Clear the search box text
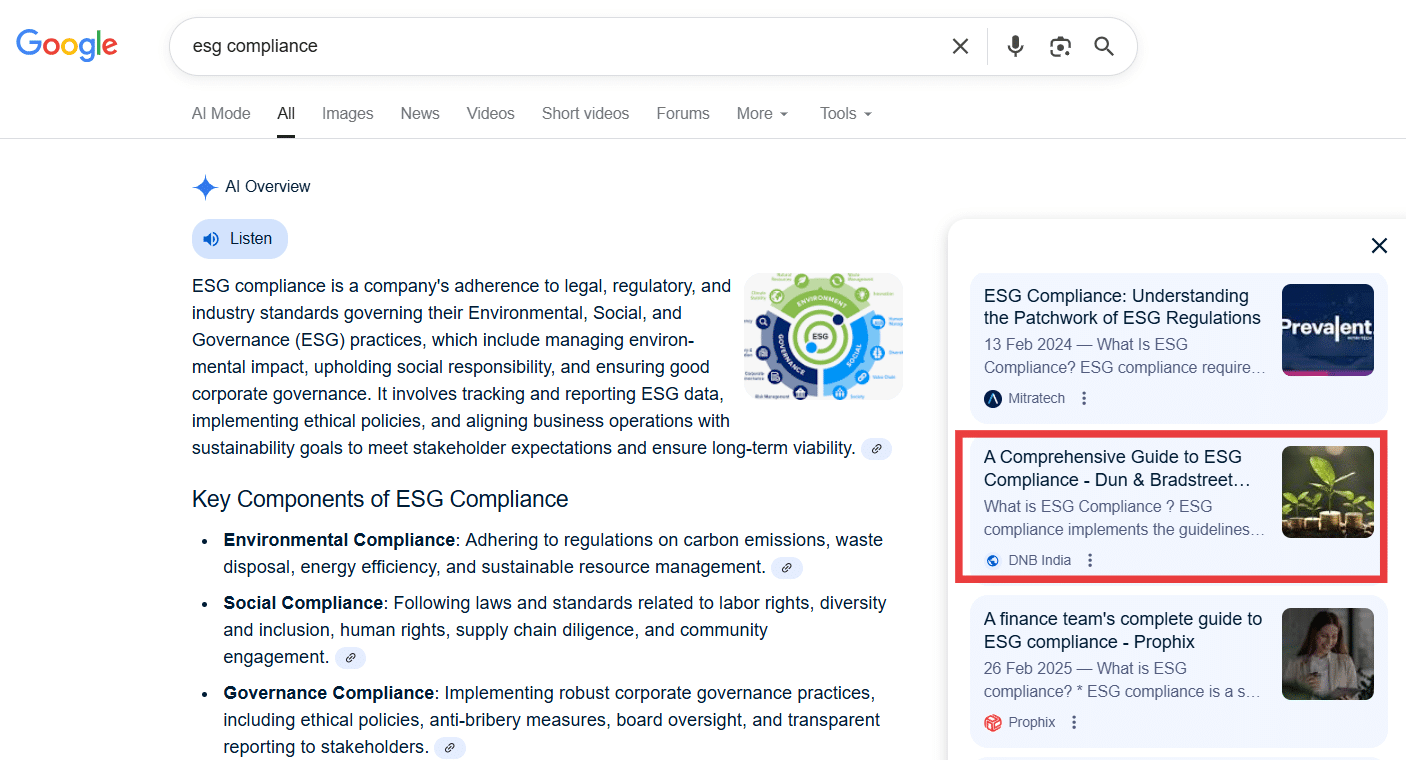Viewport: 1406px width, 760px height. (960, 46)
